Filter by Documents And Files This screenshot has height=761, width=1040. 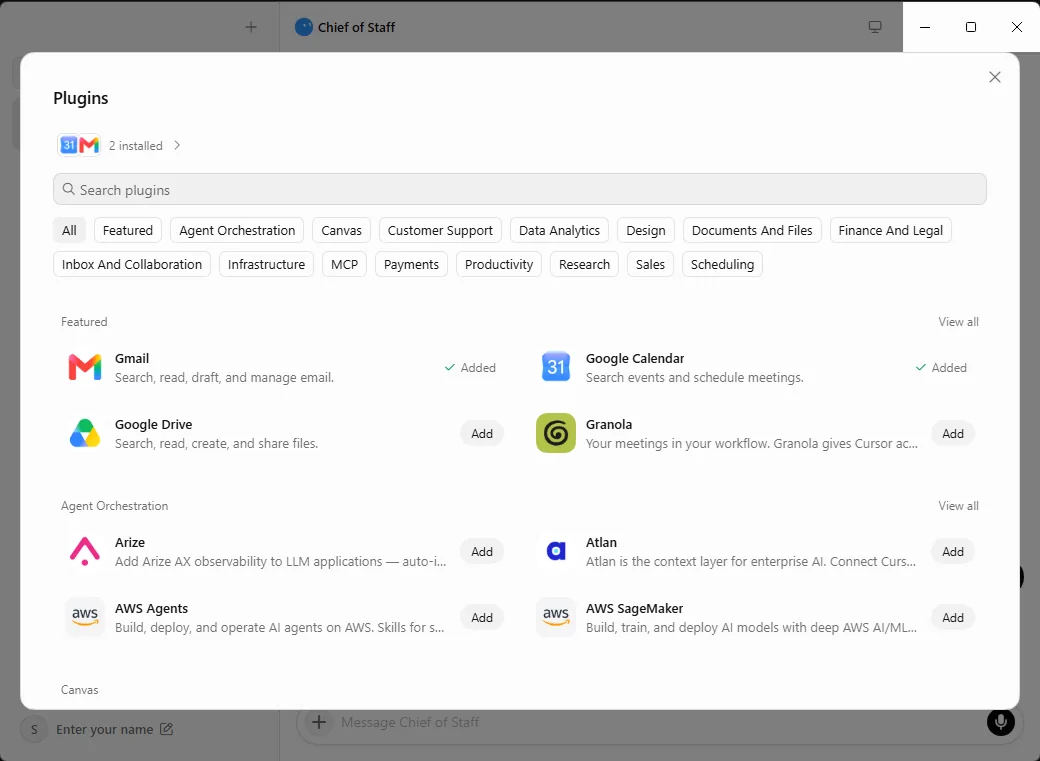pos(752,230)
